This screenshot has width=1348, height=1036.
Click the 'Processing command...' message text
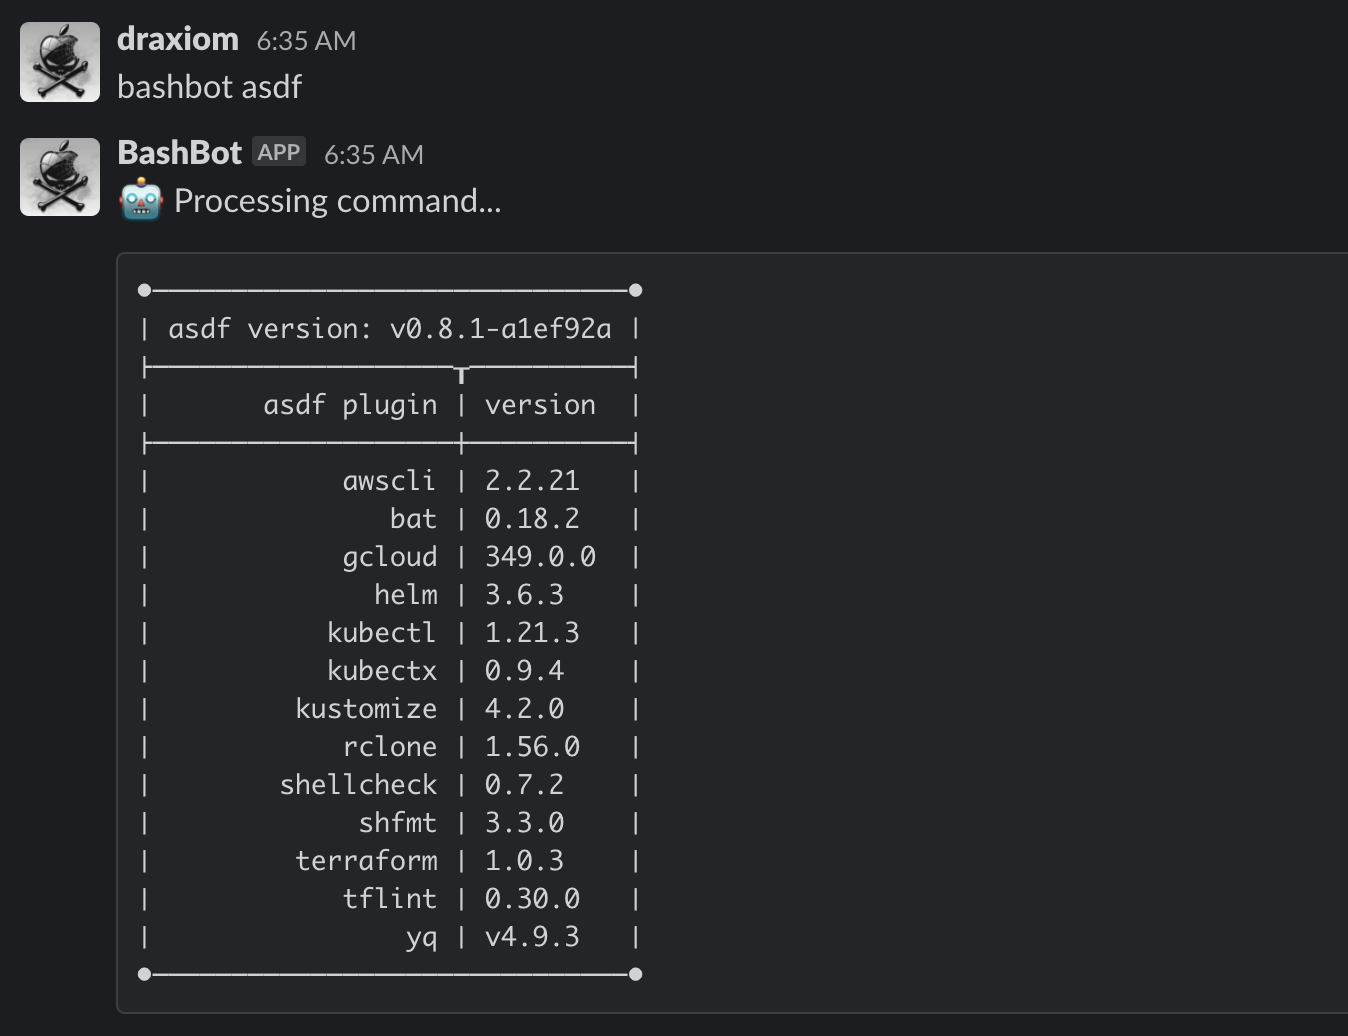pyautogui.click(x=338, y=201)
